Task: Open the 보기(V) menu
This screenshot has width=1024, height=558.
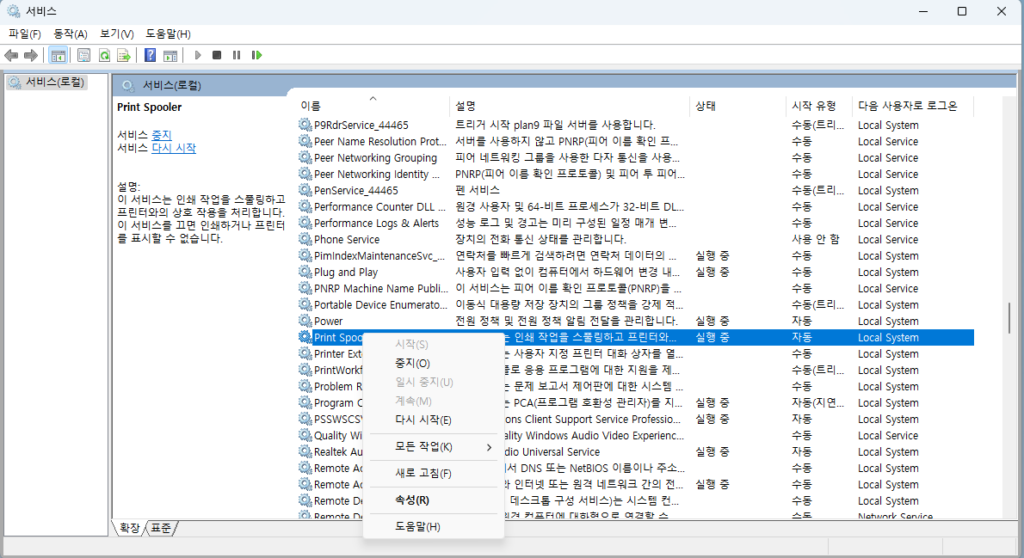Action: click(x=116, y=34)
